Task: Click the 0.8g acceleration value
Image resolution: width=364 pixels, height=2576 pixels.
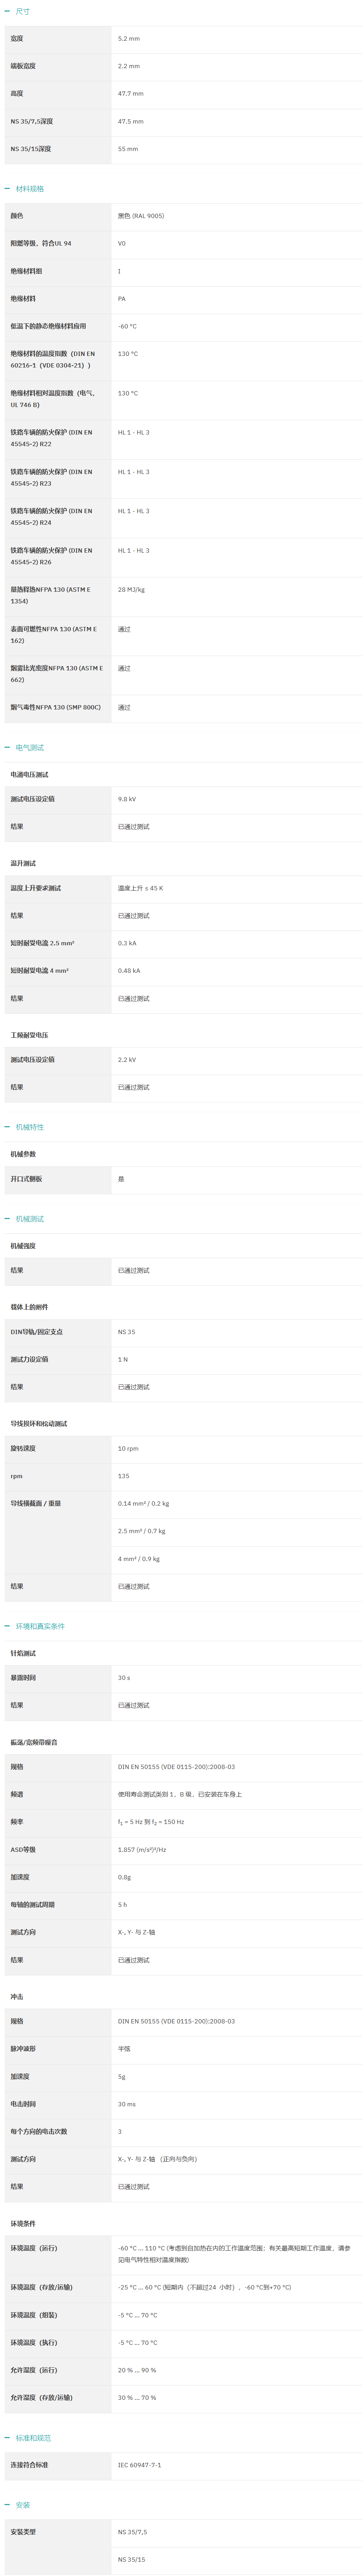Action: pyautogui.click(x=124, y=1877)
